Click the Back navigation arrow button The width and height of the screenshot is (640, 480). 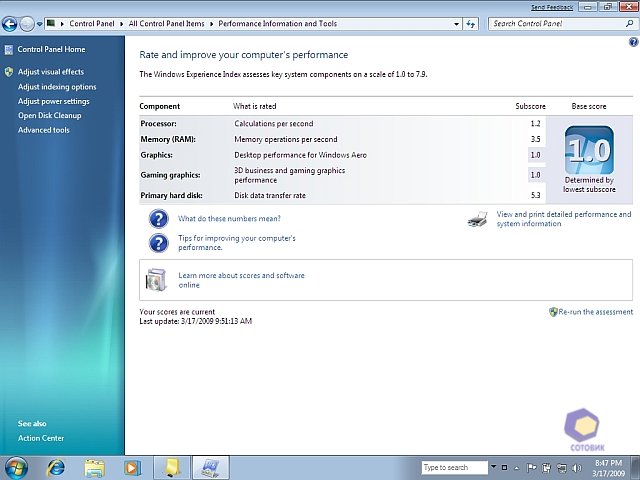coord(11,23)
